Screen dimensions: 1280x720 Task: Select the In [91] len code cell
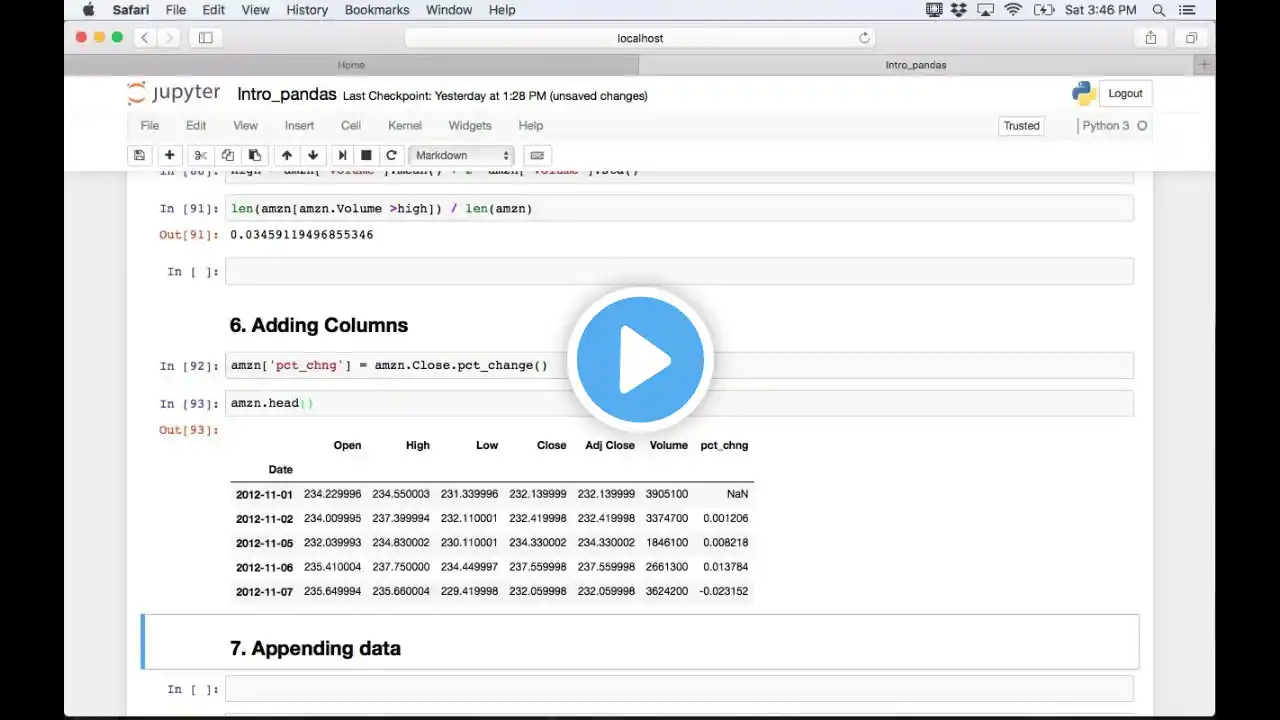click(x=679, y=208)
